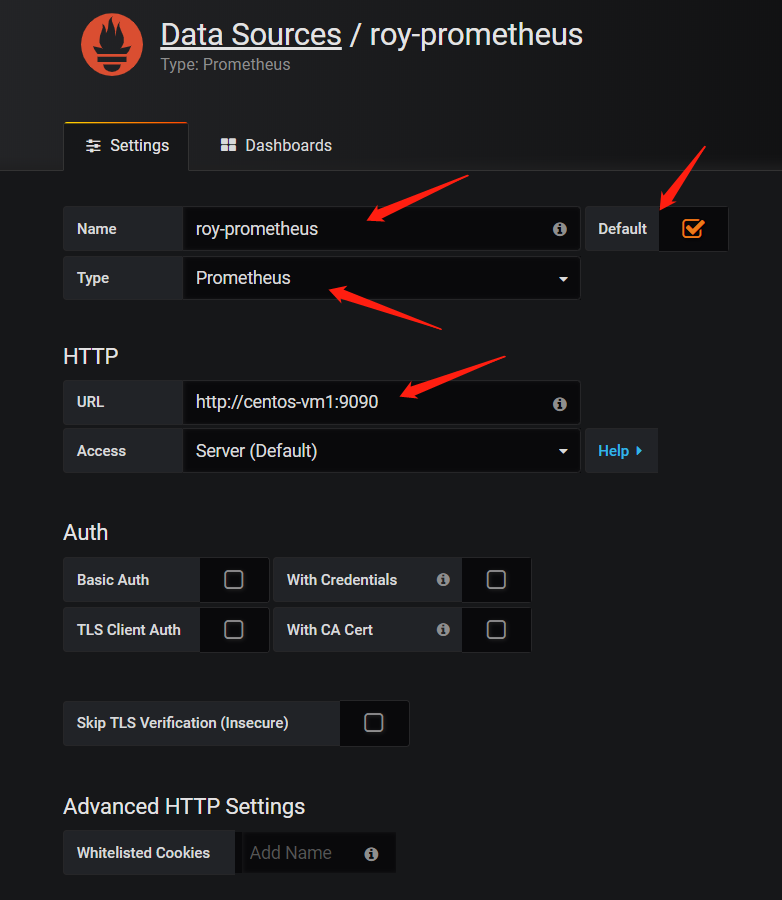The width and height of the screenshot is (782, 900).
Task: Open the Data Sources breadcrumb link
Action: coord(251,34)
